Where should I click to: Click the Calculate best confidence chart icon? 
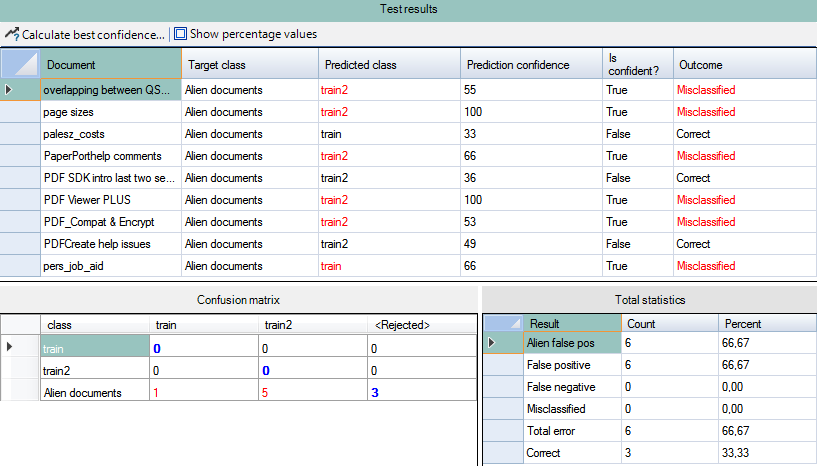click(x=12, y=34)
